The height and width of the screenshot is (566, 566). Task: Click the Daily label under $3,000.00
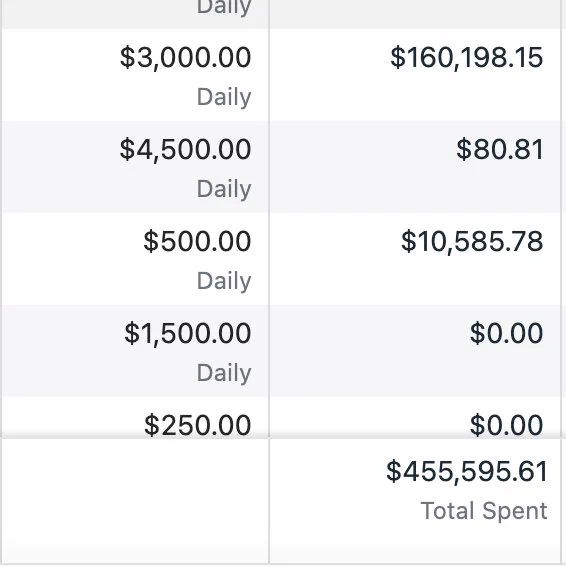[x=224, y=97]
